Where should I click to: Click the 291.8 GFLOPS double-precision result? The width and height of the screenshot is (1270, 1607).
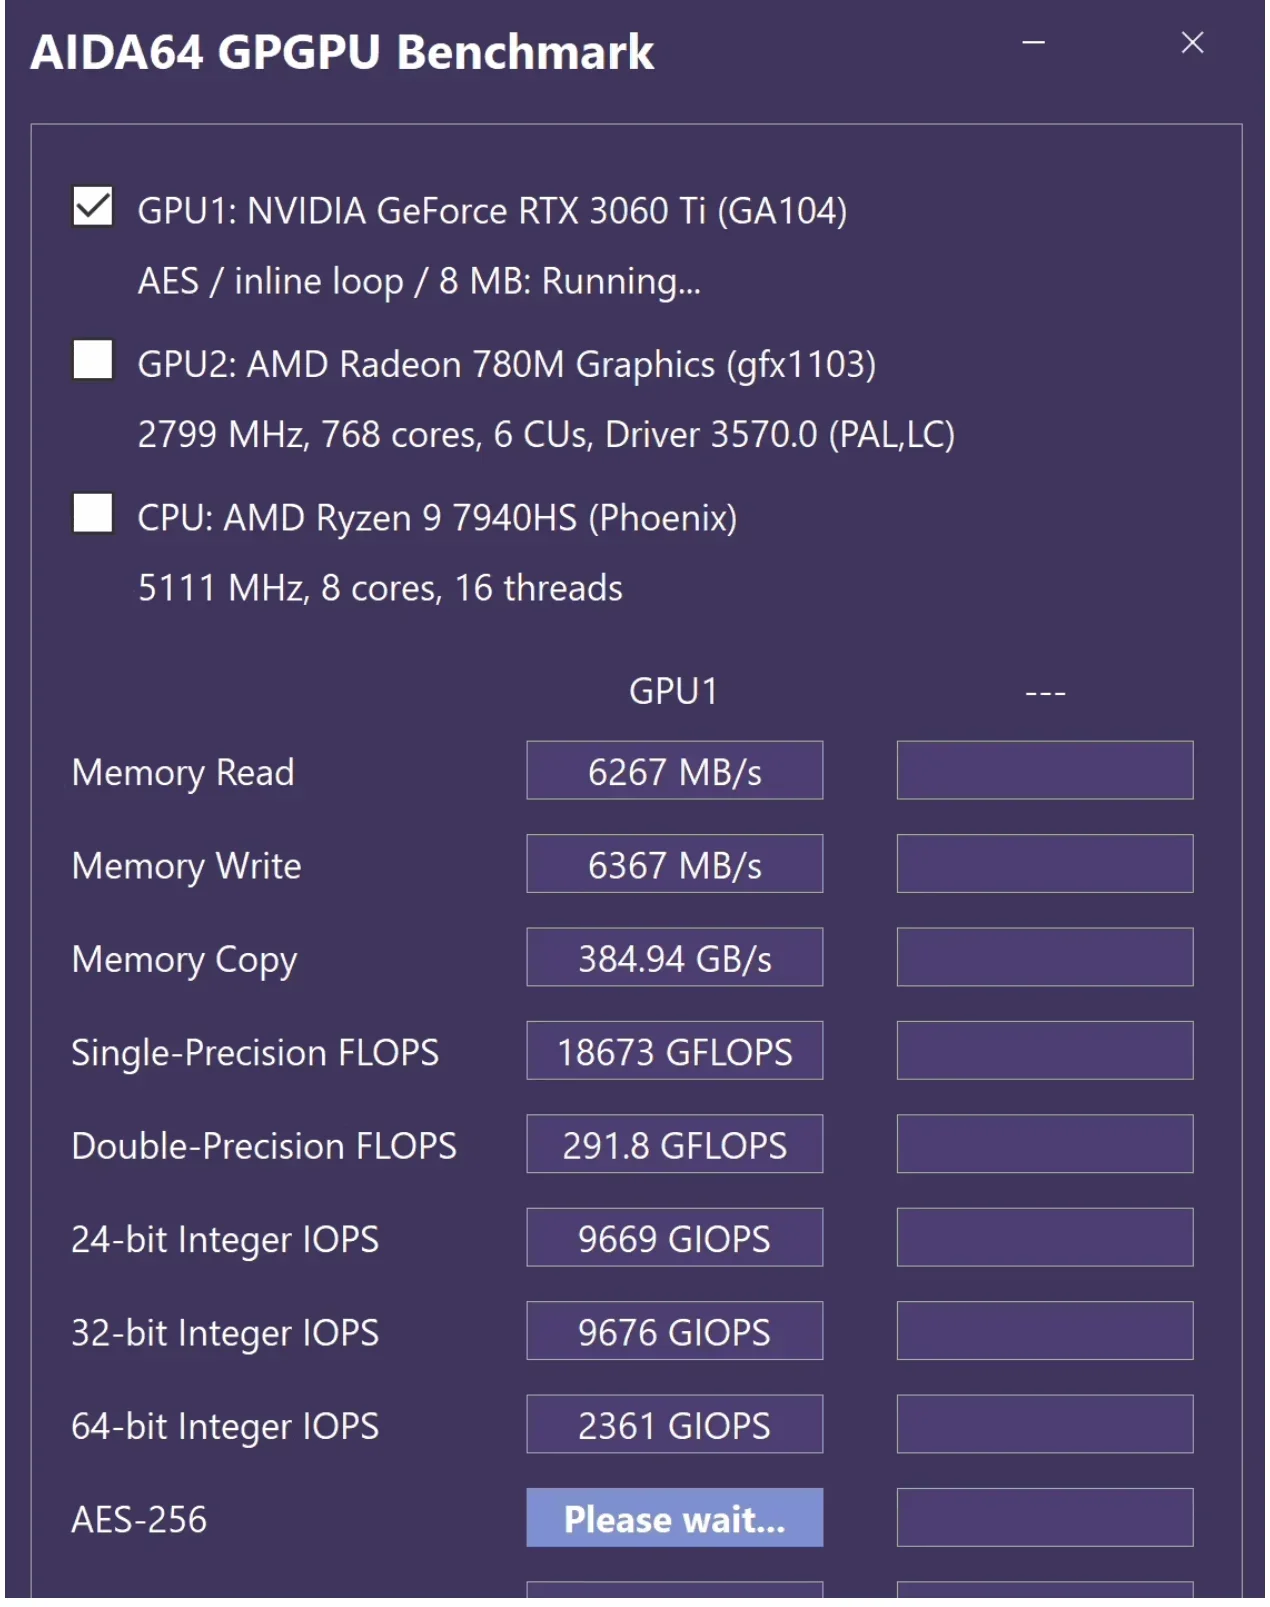point(674,1145)
